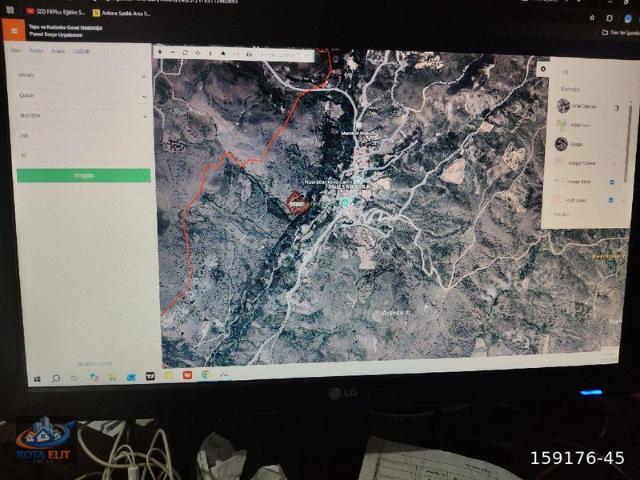This screenshot has width=640, height=480.
Task: Switch to the fourth search tab
Action: click(81, 51)
